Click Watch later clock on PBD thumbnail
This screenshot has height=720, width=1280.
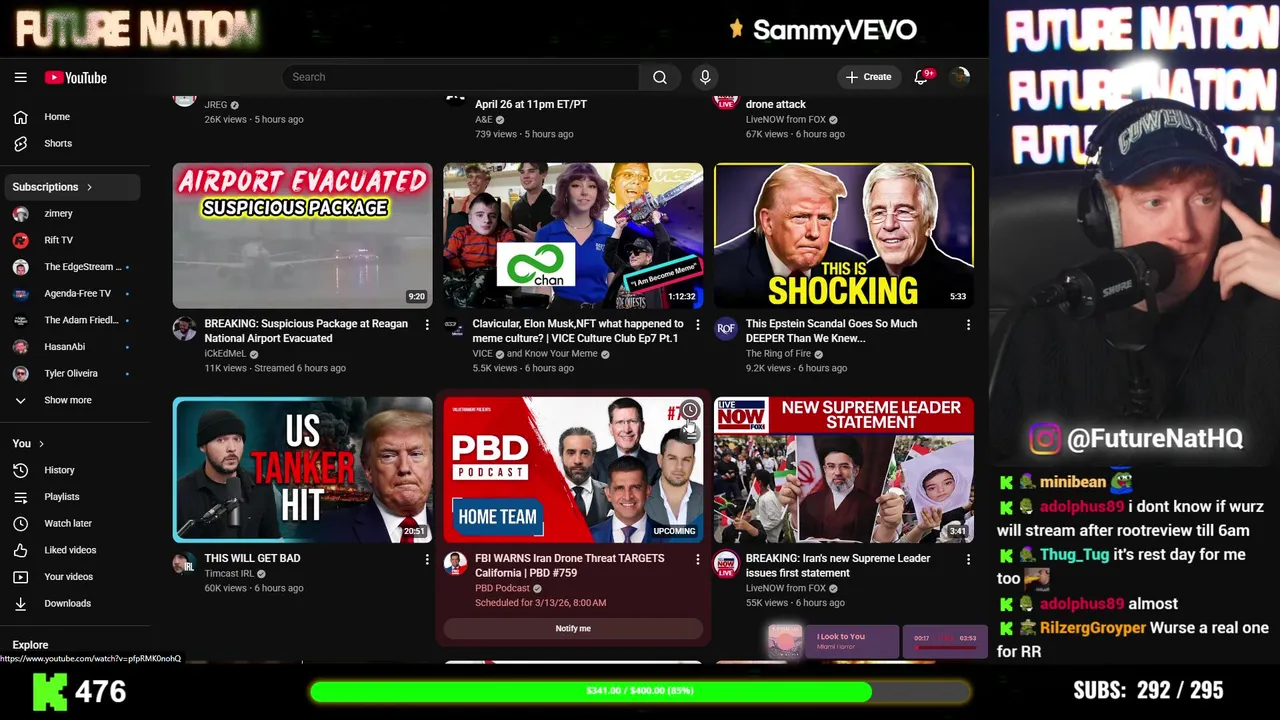coord(690,411)
